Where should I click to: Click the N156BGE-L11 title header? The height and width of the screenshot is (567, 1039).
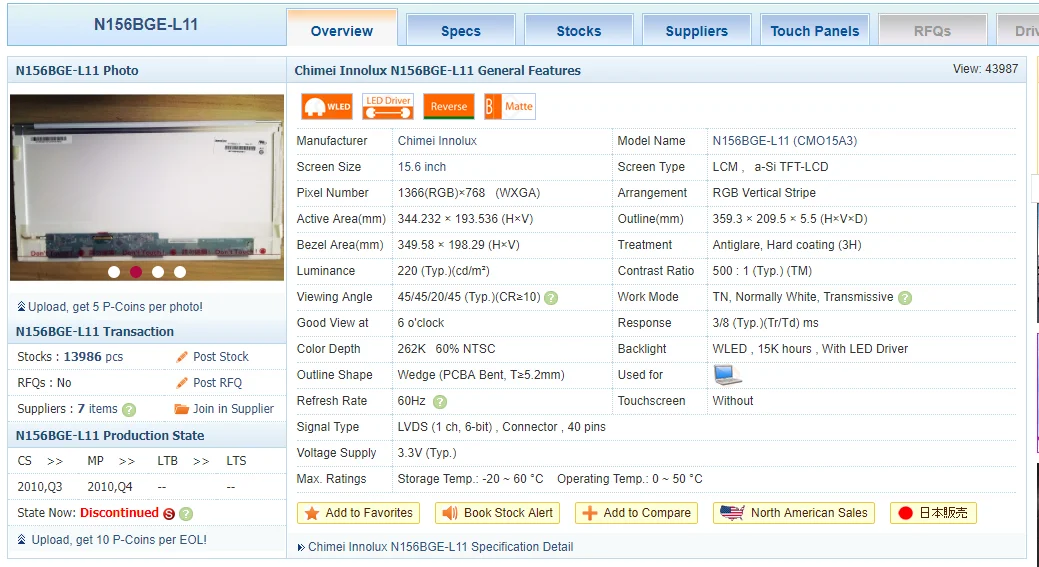tap(146, 25)
